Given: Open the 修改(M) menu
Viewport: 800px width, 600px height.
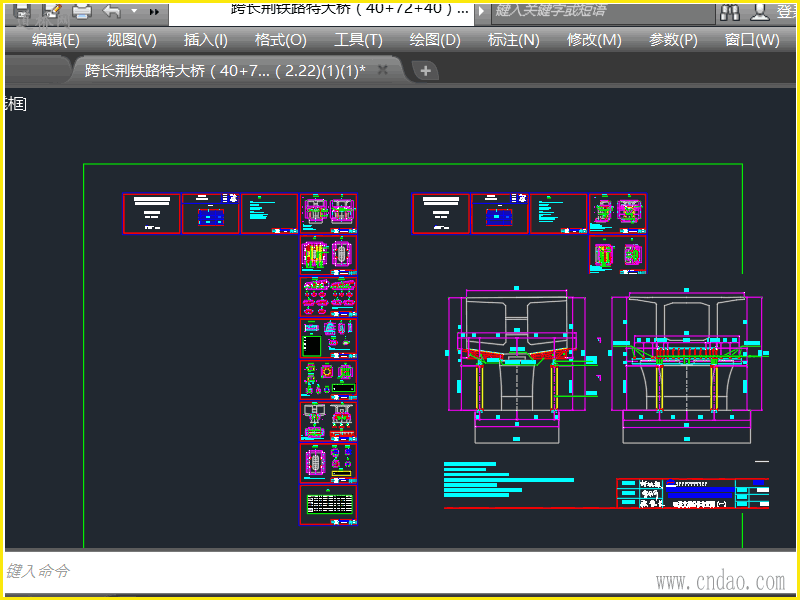Looking at the screenshot, I should tap(594, 40).
